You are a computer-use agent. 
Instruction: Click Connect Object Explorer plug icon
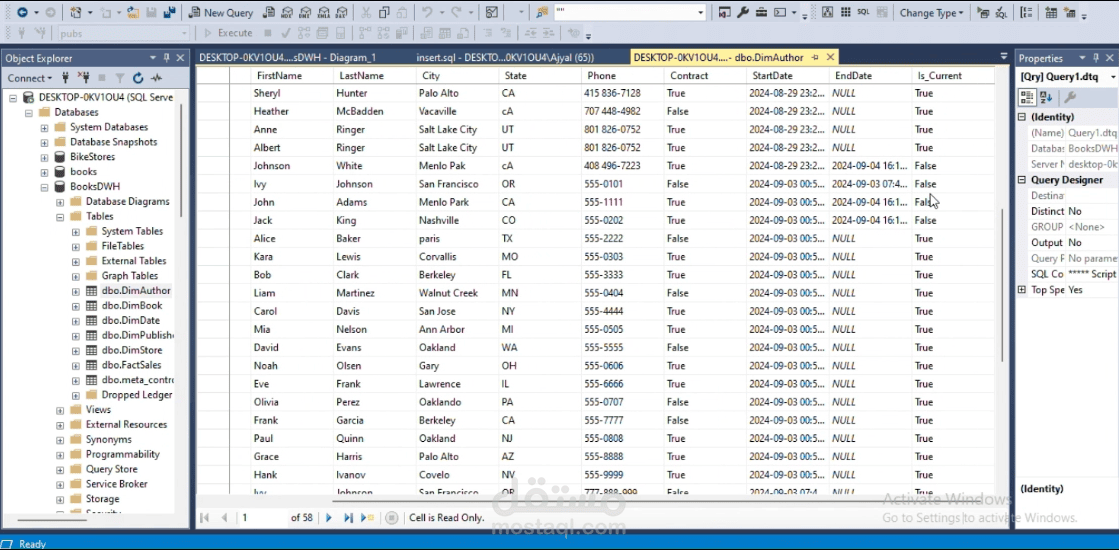coord(66,78)
